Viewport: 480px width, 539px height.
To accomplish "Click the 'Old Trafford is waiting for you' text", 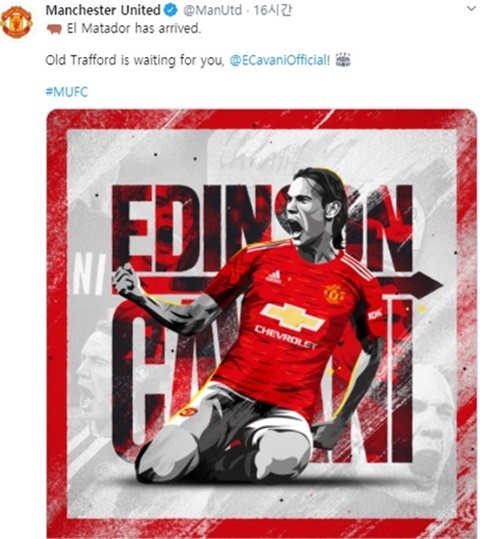I will [x=135, y=60].
